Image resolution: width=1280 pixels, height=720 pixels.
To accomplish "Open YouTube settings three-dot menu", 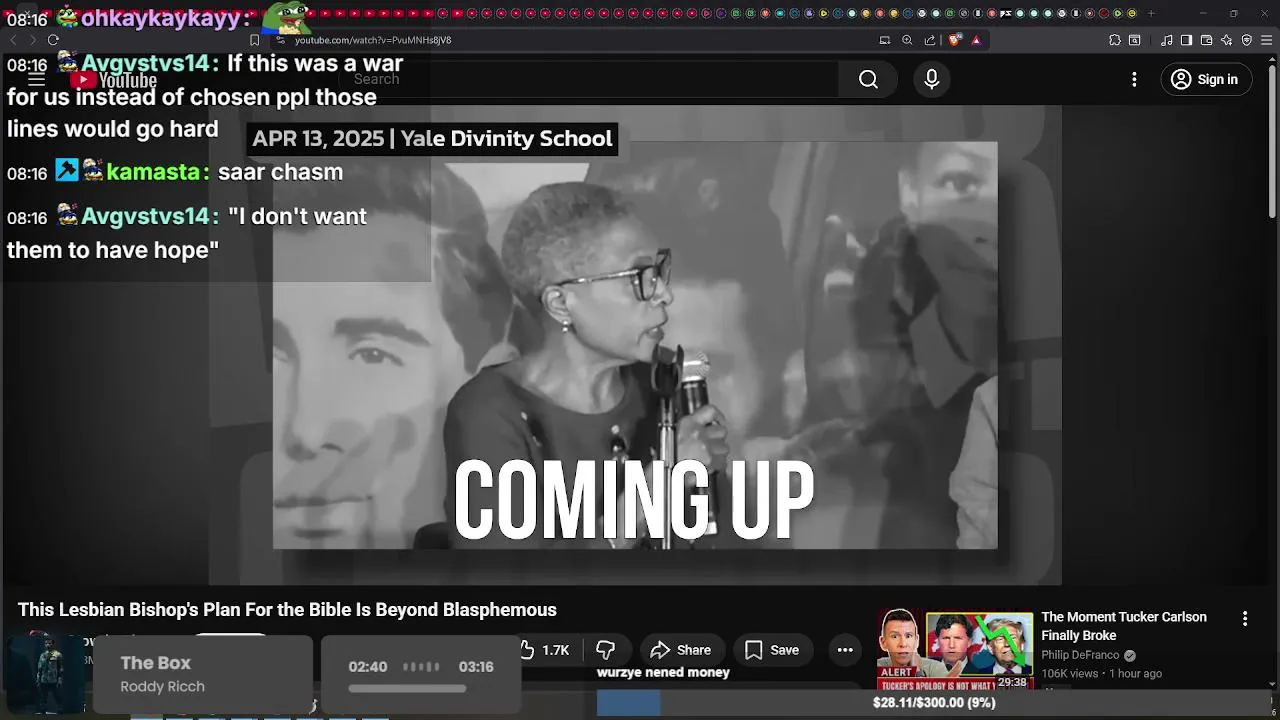I will 1134,79.
